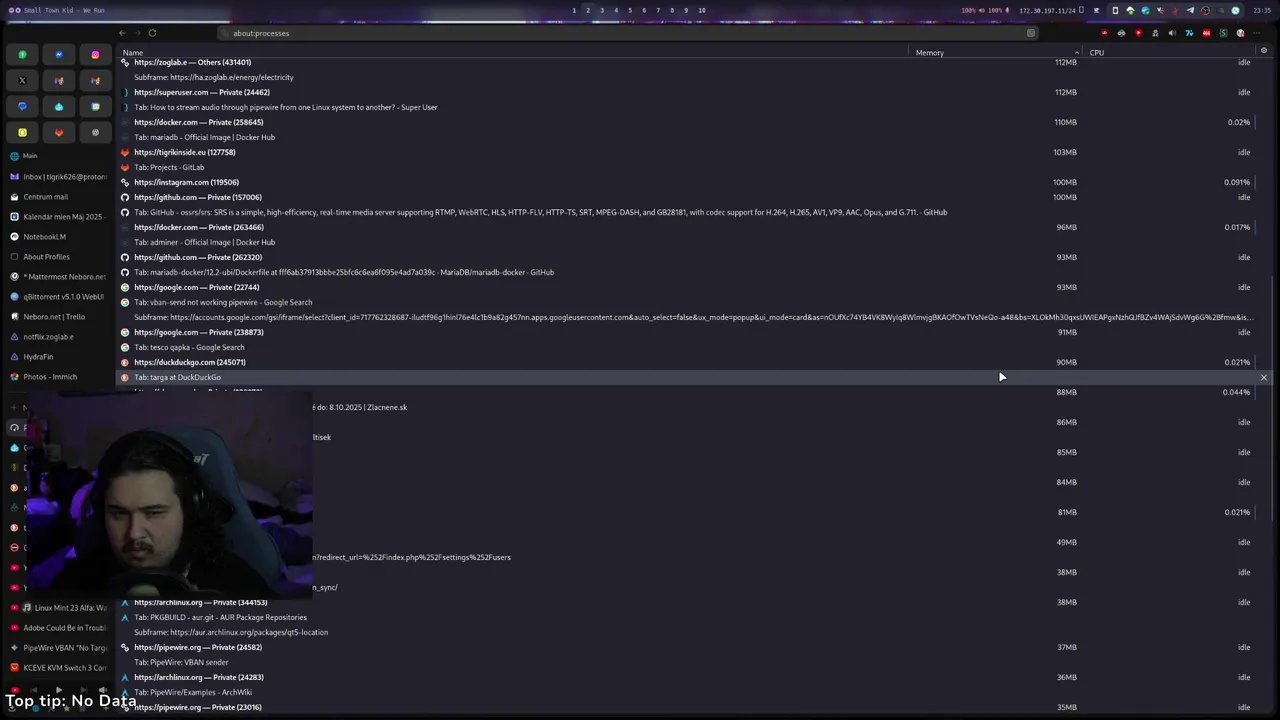Open the process table column settings gear
The height and width of the screenshot is (720, 1280).
(x=1264, y=51)
